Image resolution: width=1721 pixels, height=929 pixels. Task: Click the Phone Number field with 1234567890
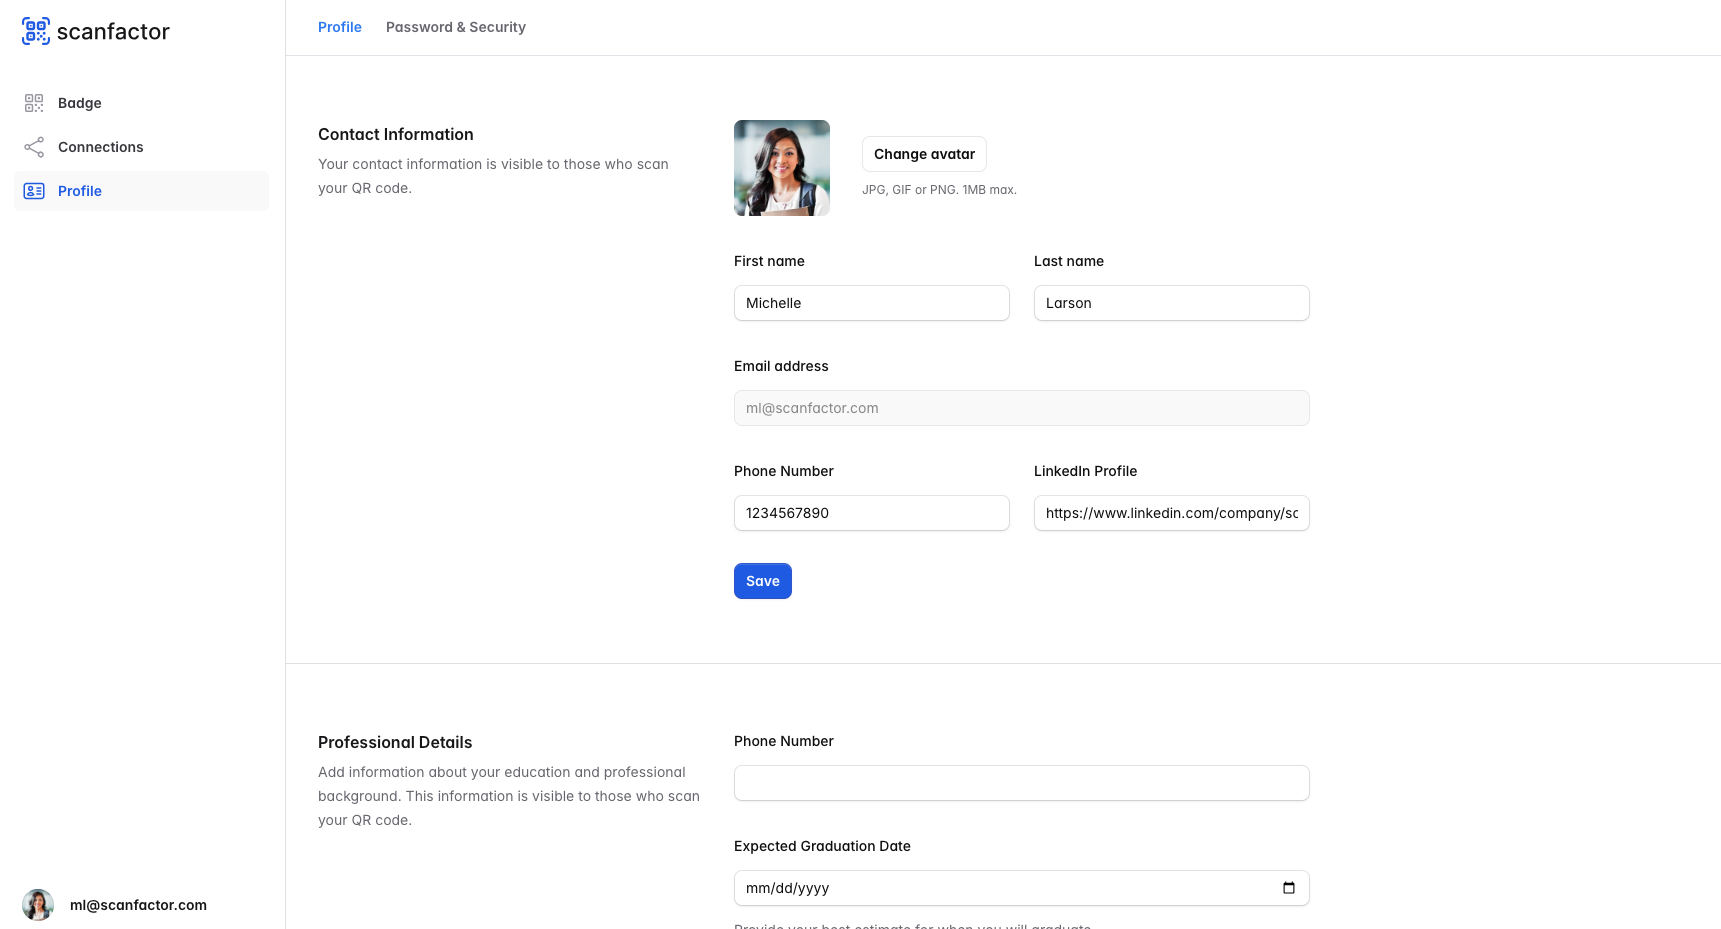pyautogui.click(x=870, y=513)
